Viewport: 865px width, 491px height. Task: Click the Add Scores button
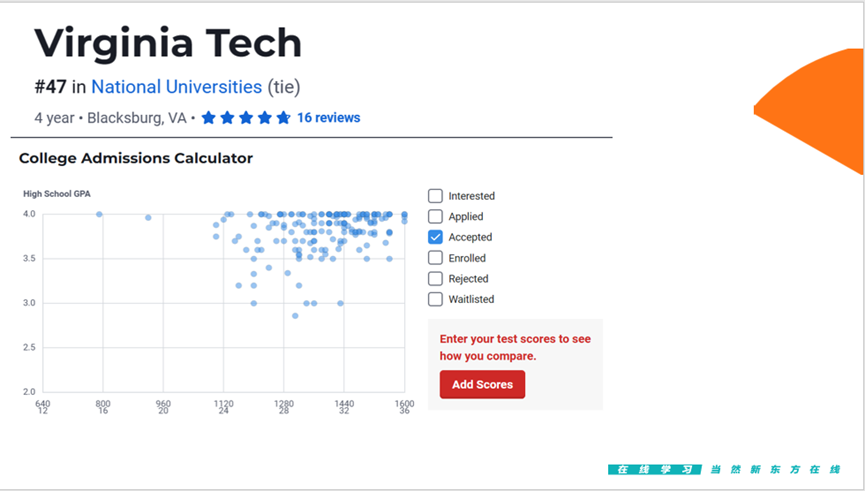coord(482,385)
